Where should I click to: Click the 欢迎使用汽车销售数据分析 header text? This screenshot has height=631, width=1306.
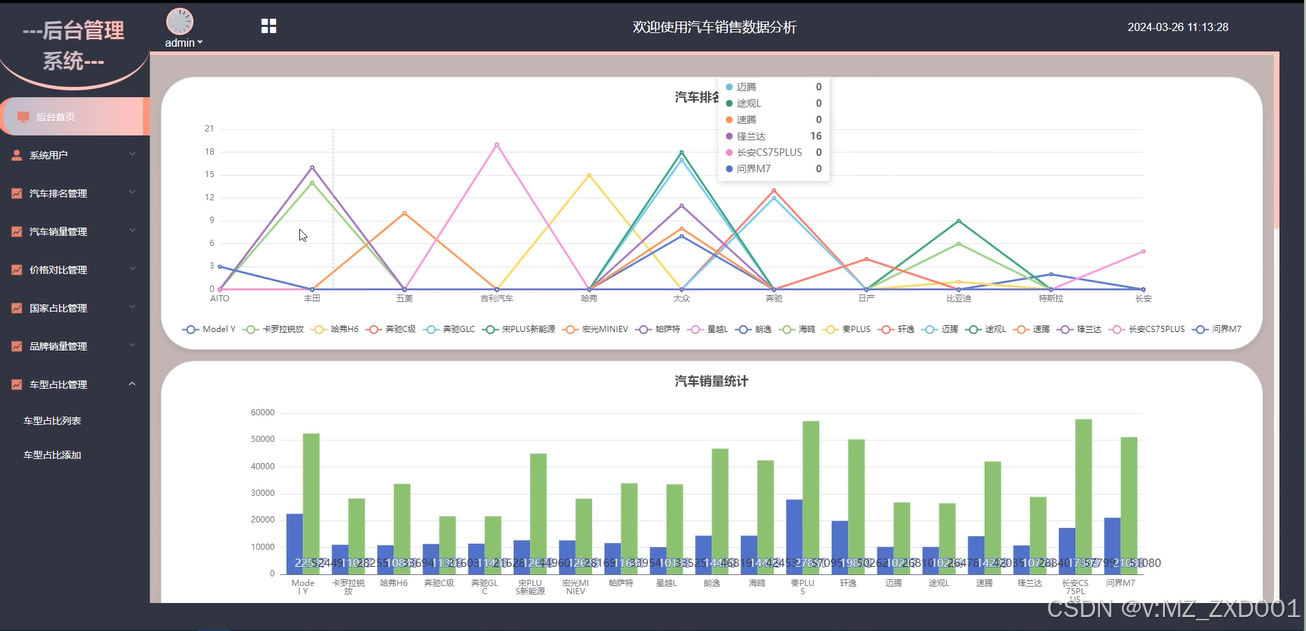(x=715, y=27)
